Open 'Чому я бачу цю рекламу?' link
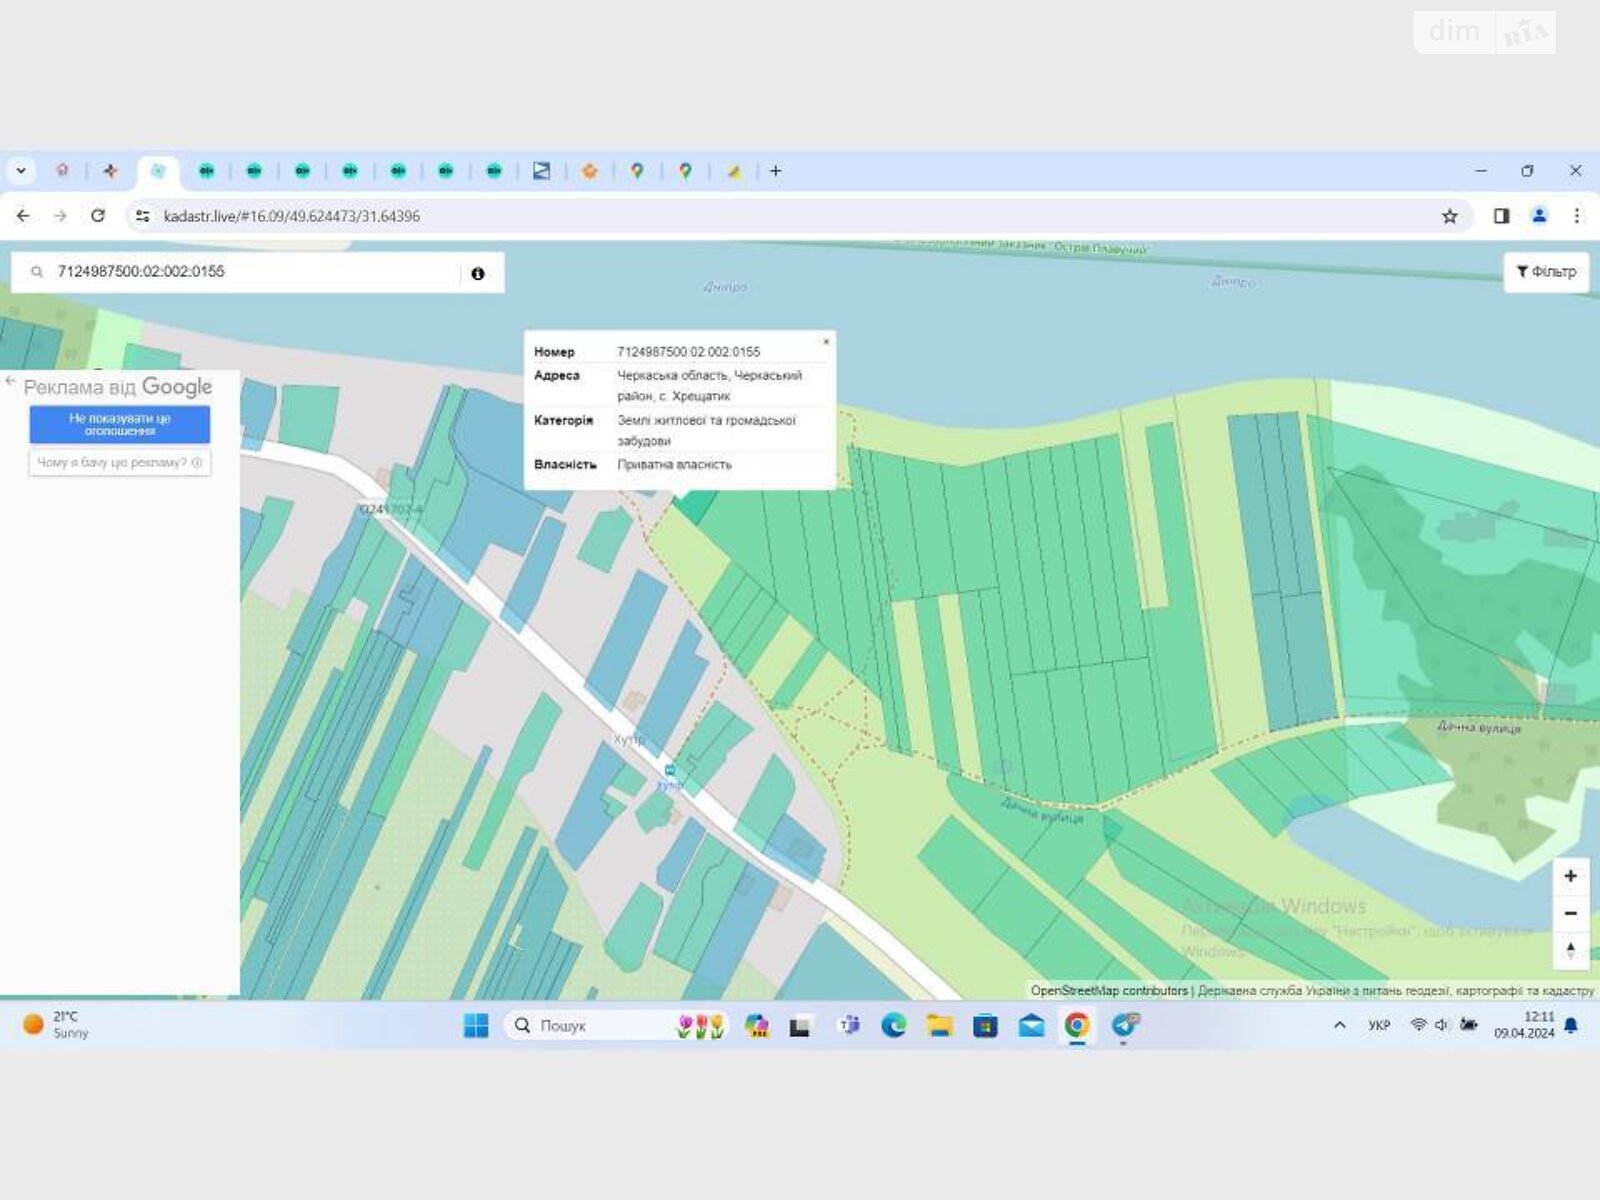 click(x=119, y=462)
